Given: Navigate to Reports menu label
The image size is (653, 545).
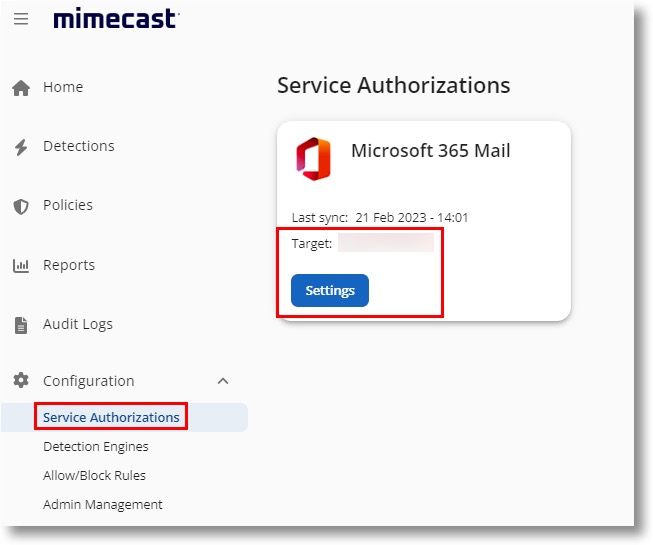Looking at the screenshot, I should (69, 265).
